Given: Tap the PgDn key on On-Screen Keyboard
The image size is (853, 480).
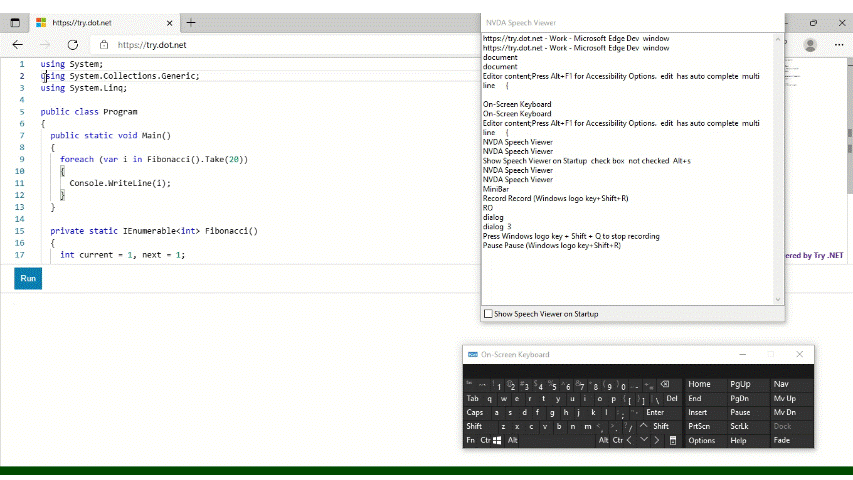Looking at the screenshot, I should tap(748, 398).
